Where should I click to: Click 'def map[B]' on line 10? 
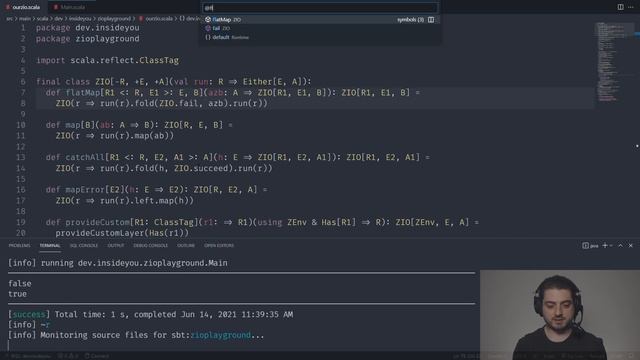(70, 125)
